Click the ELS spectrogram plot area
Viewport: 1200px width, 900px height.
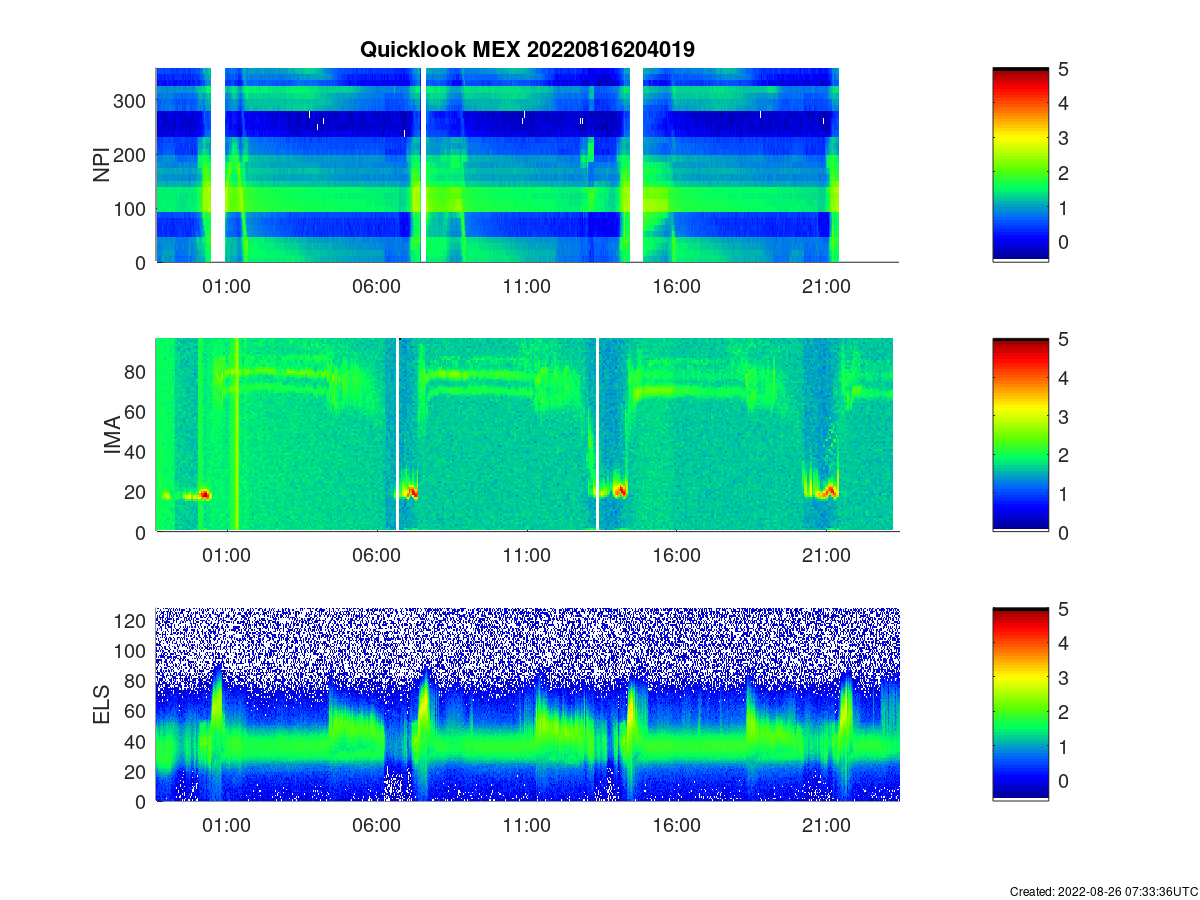tap(527, 704)
